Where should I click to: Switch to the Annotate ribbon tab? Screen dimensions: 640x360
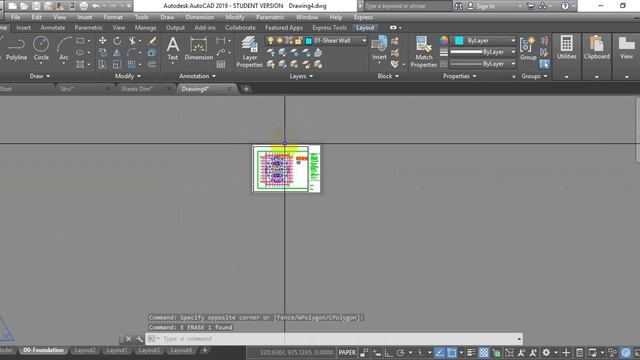53,28
